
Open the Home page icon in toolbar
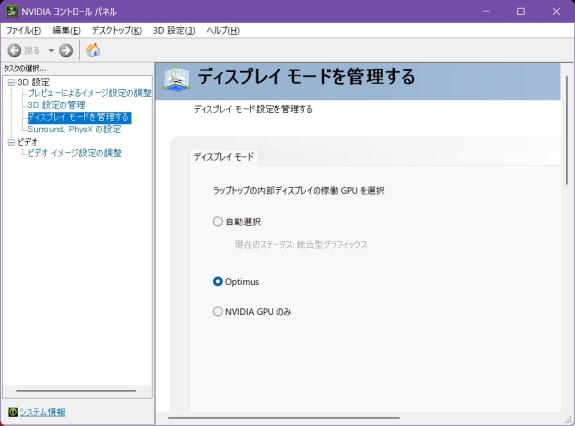click(x=93, y=50)
